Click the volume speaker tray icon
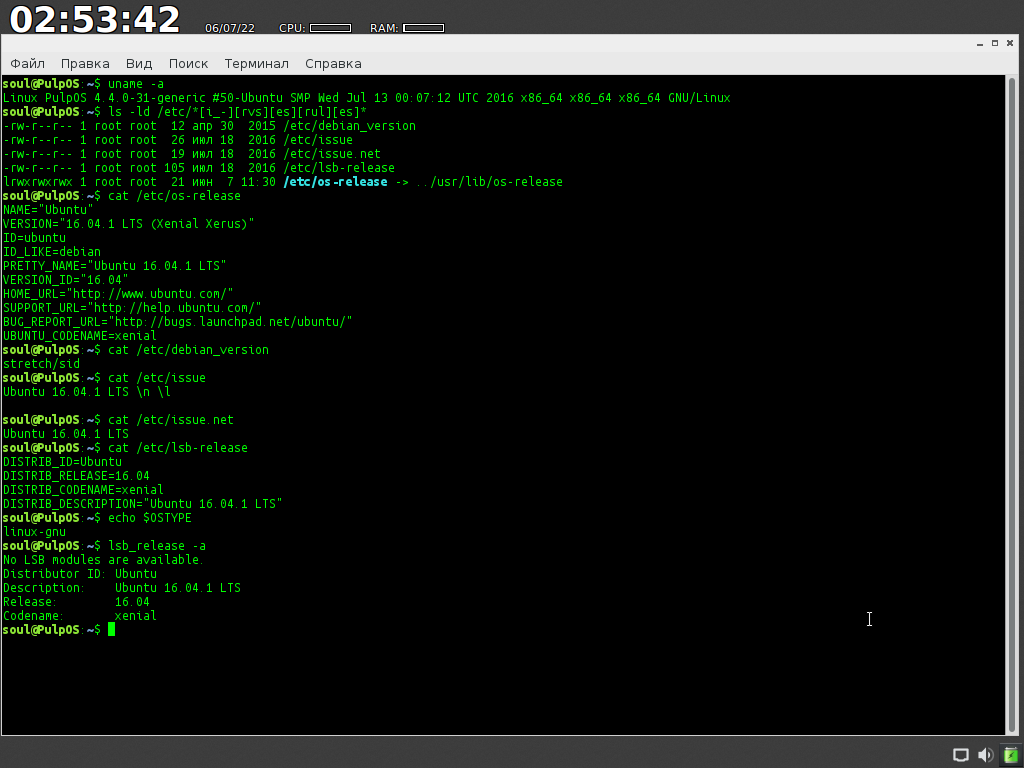Screen dimensions: 1024x768 985,755
